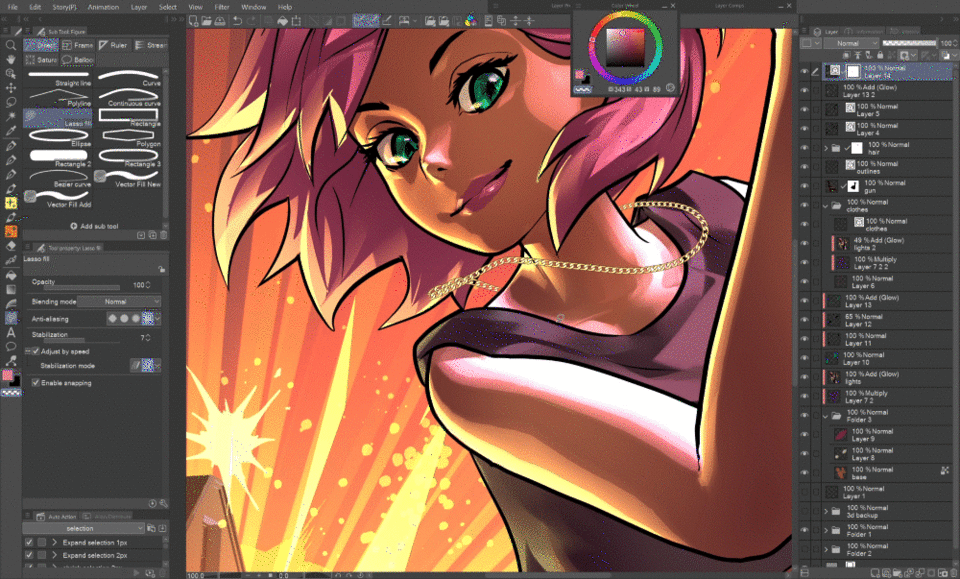
Task: Open the Filter menu
Action: click(x=222, y=7)
